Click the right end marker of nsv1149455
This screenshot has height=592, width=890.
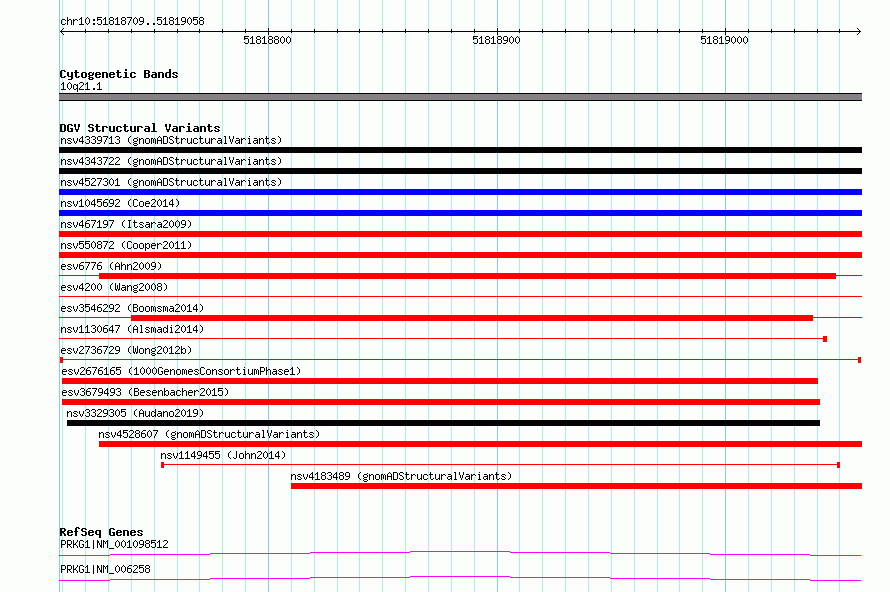[838, 465]
